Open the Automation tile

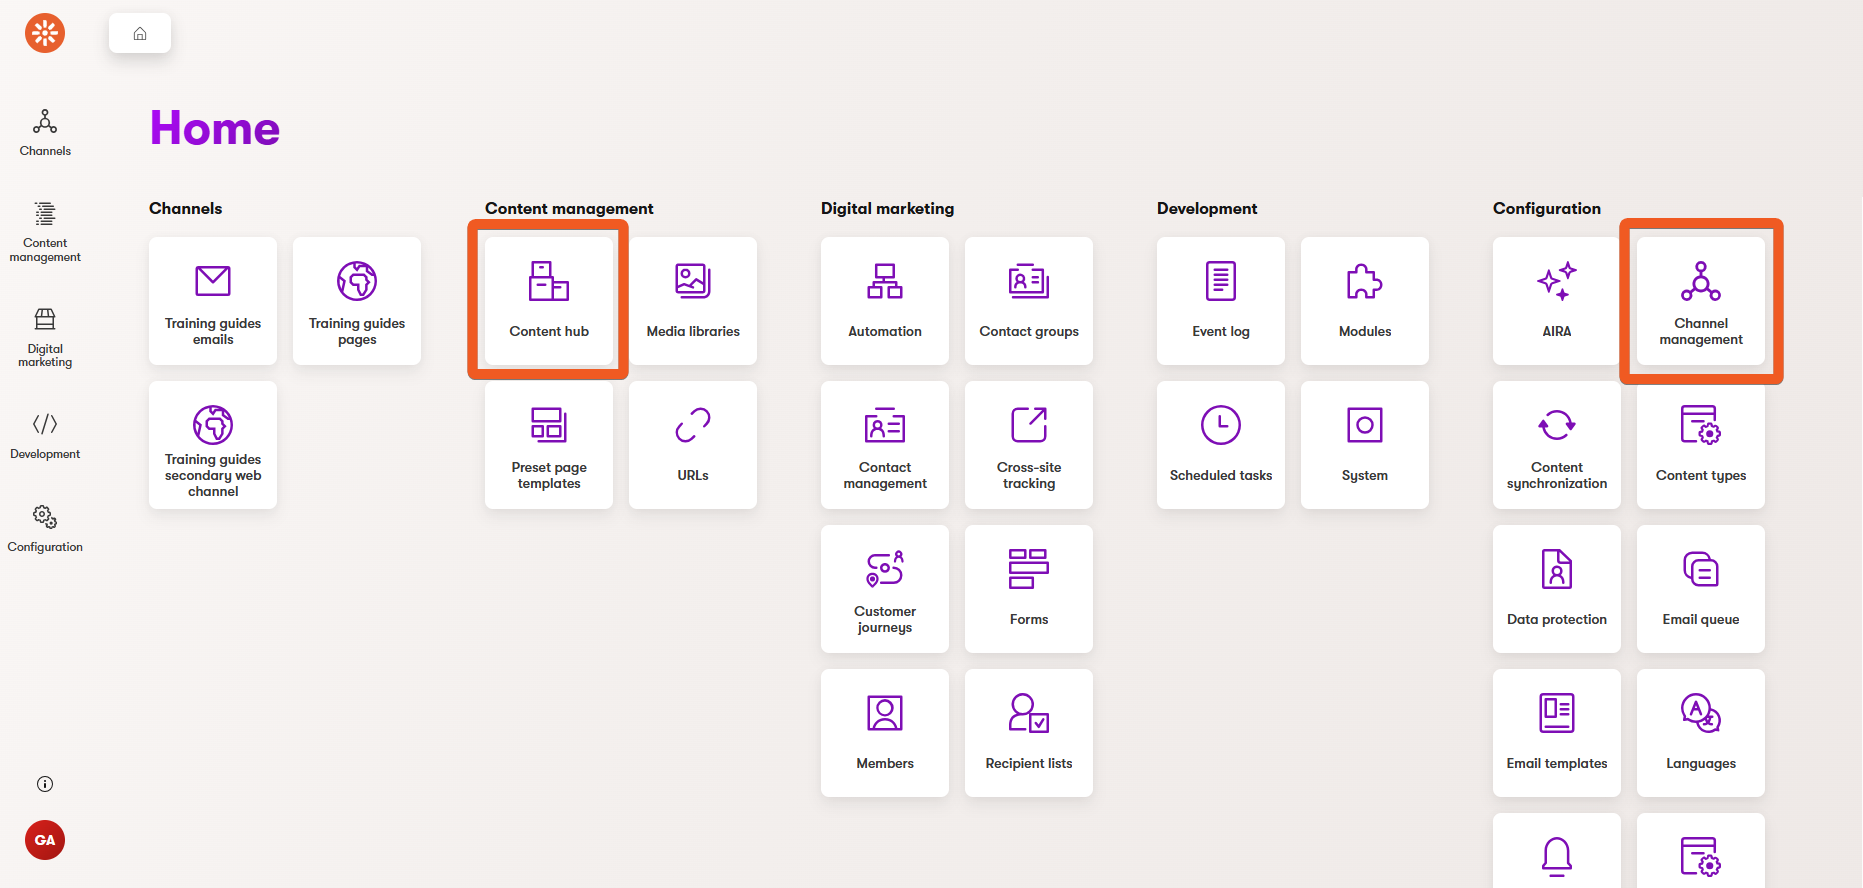(885, 301)
